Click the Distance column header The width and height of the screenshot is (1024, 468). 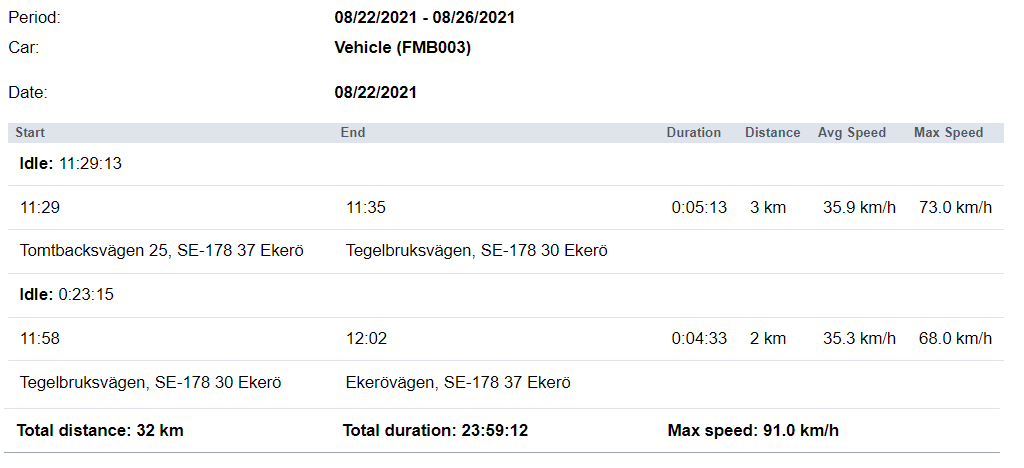772,132
